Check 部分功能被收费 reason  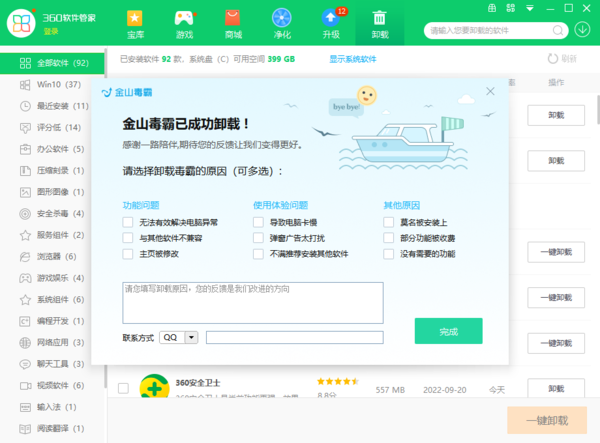tap(389, 238)
